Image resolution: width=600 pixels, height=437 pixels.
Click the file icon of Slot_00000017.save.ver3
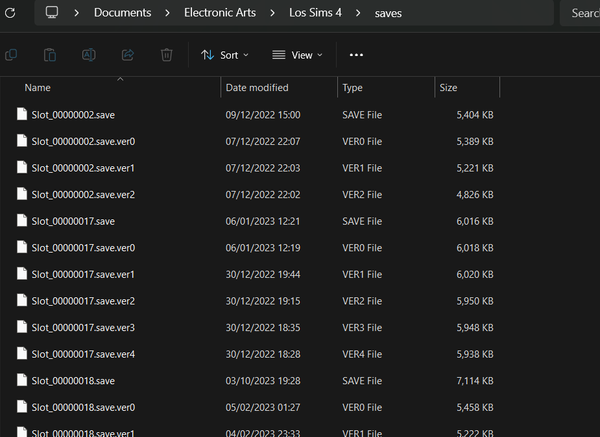pos(22,327)
